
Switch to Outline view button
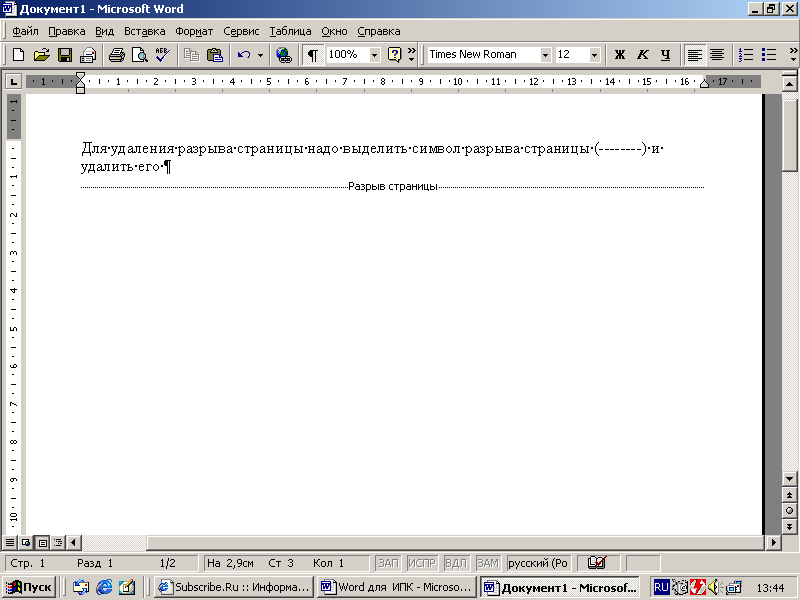click(x=58, y=542)
